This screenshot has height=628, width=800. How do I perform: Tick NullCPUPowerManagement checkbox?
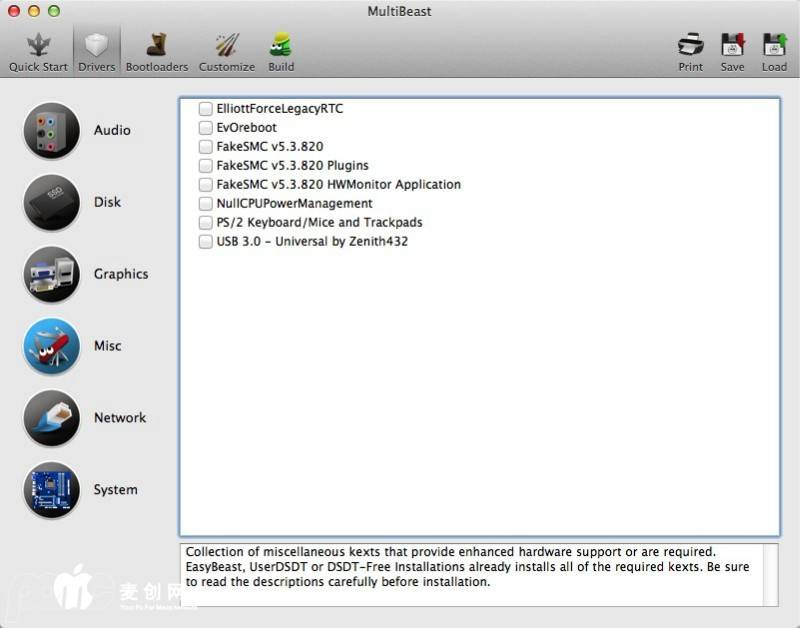tap(206, 203)
